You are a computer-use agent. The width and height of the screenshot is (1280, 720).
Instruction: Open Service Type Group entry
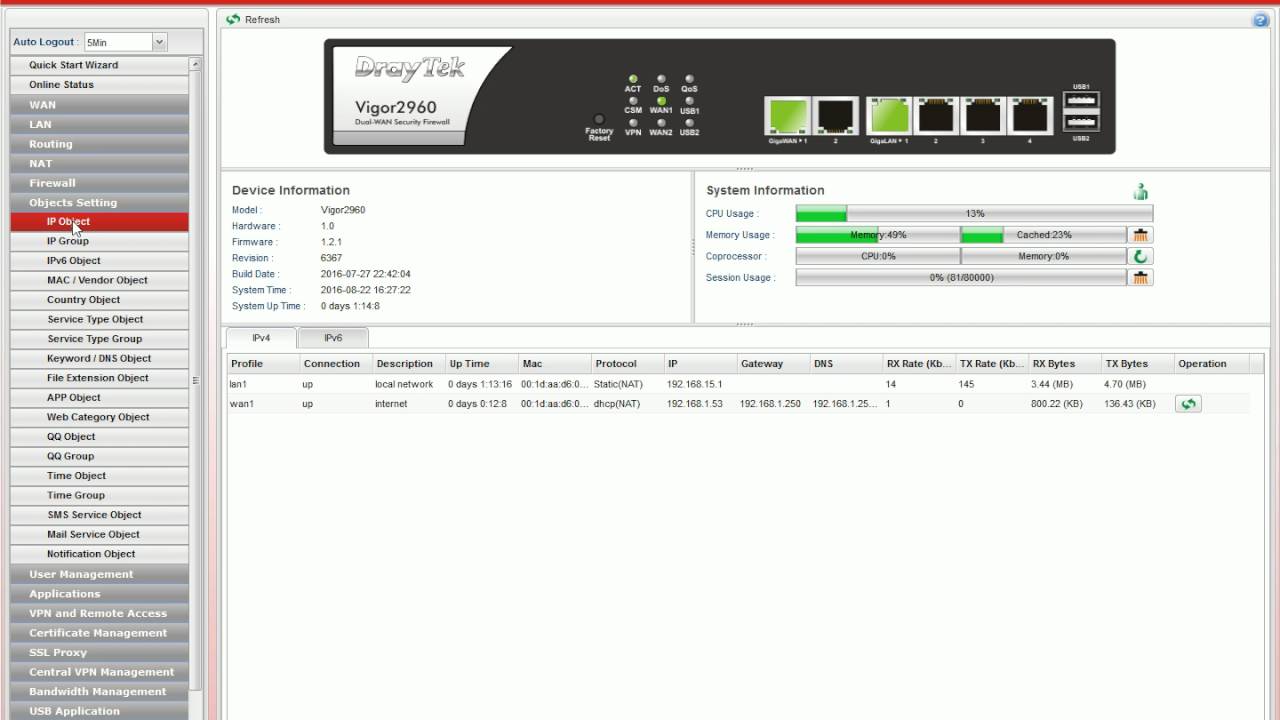tap(99, 339)
